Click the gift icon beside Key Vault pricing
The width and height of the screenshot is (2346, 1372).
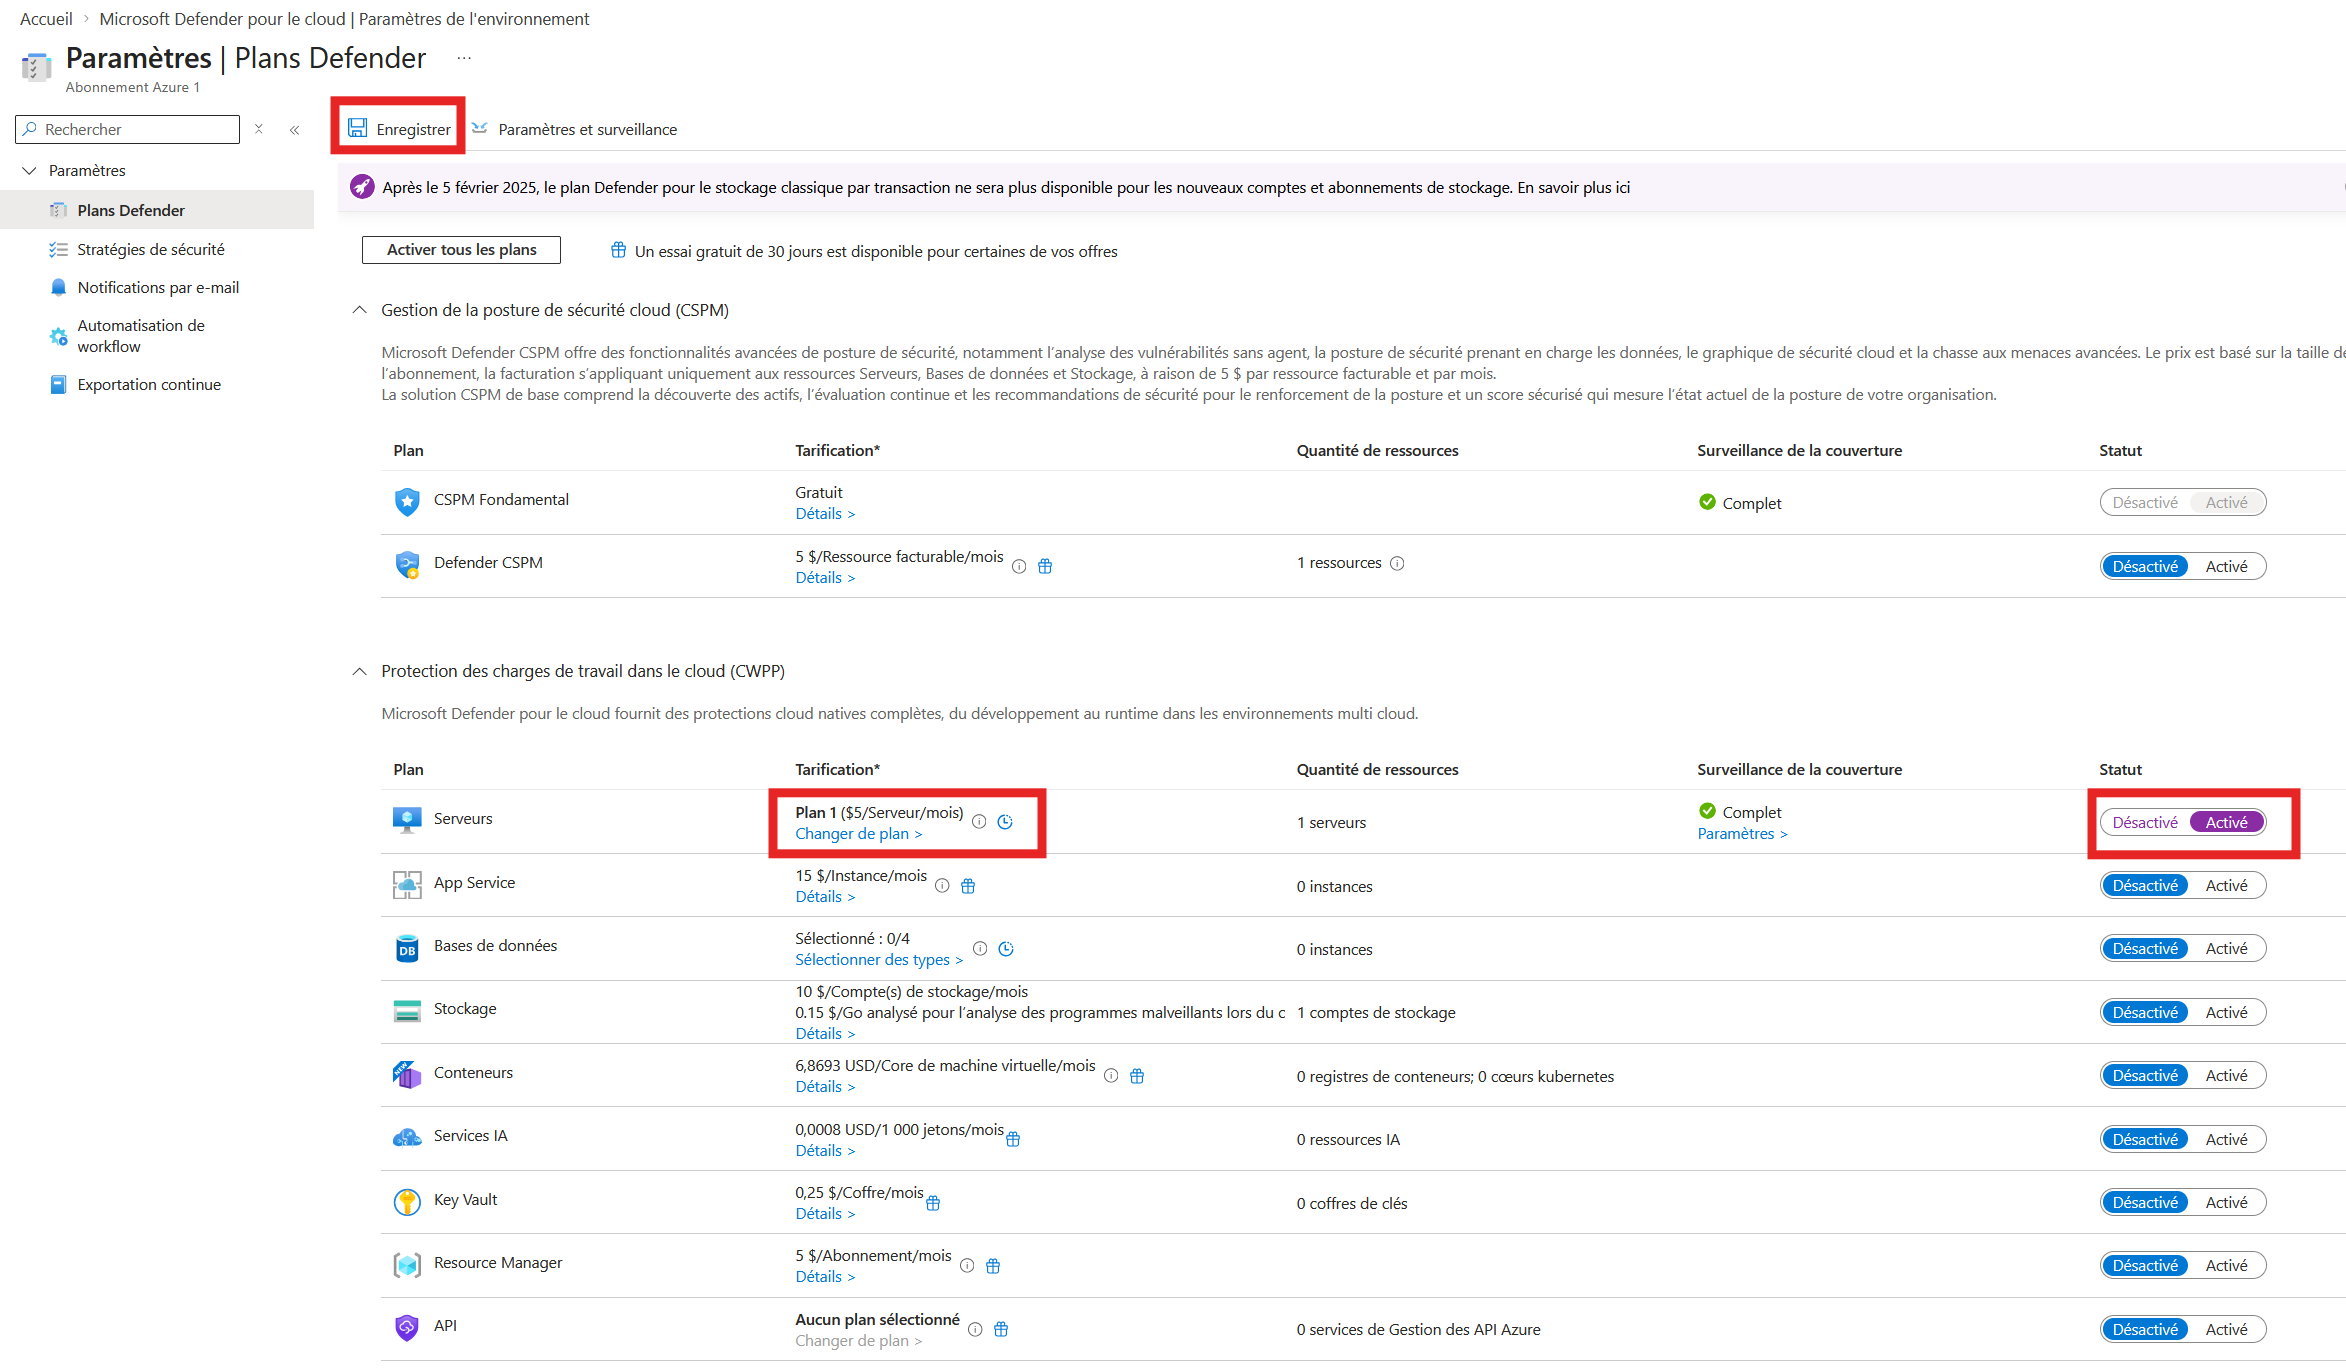click(x=933, y=1203)
